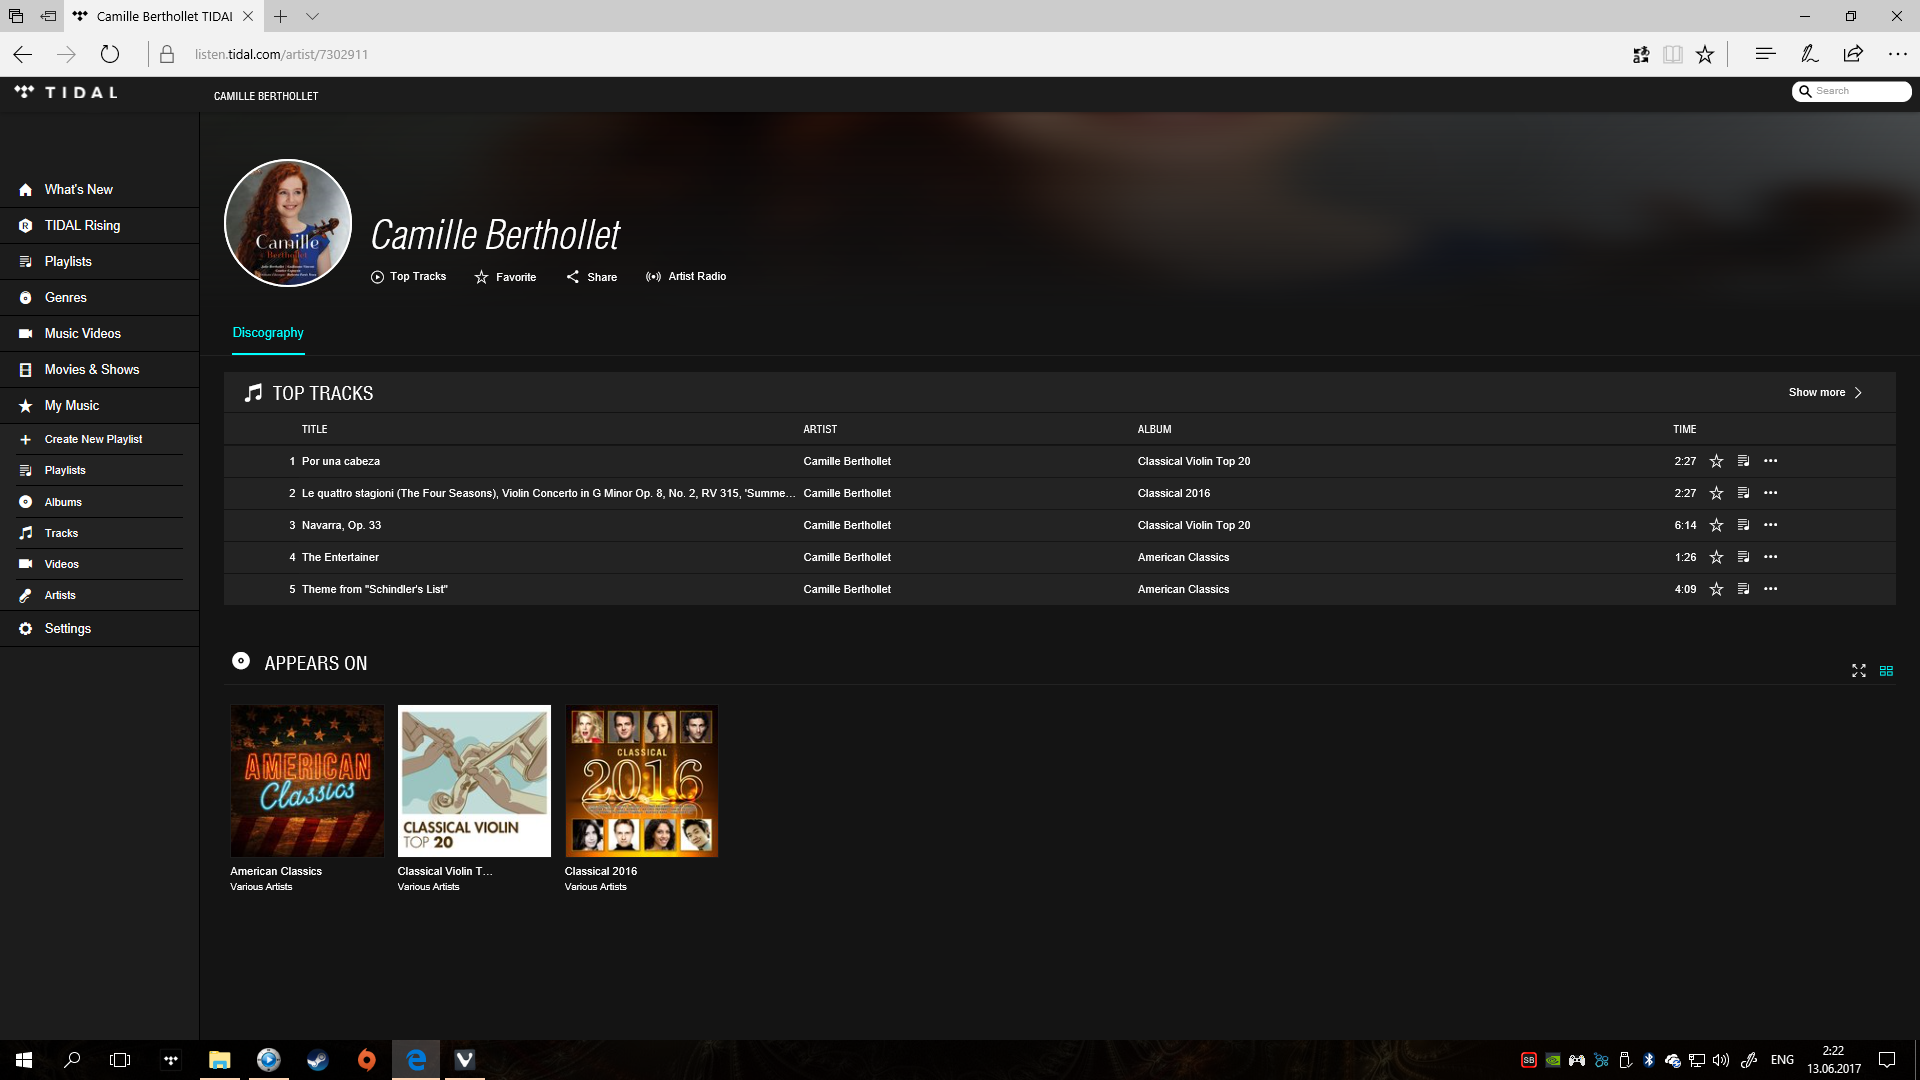1920x1080 pixels.
Task: Click track title Por una cabeza
Action: click(x=341, y=461)
